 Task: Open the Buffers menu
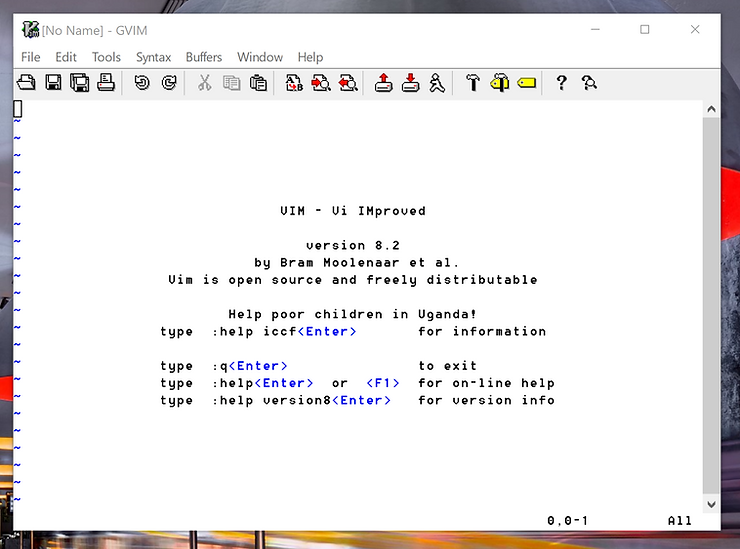click(204, 57)
